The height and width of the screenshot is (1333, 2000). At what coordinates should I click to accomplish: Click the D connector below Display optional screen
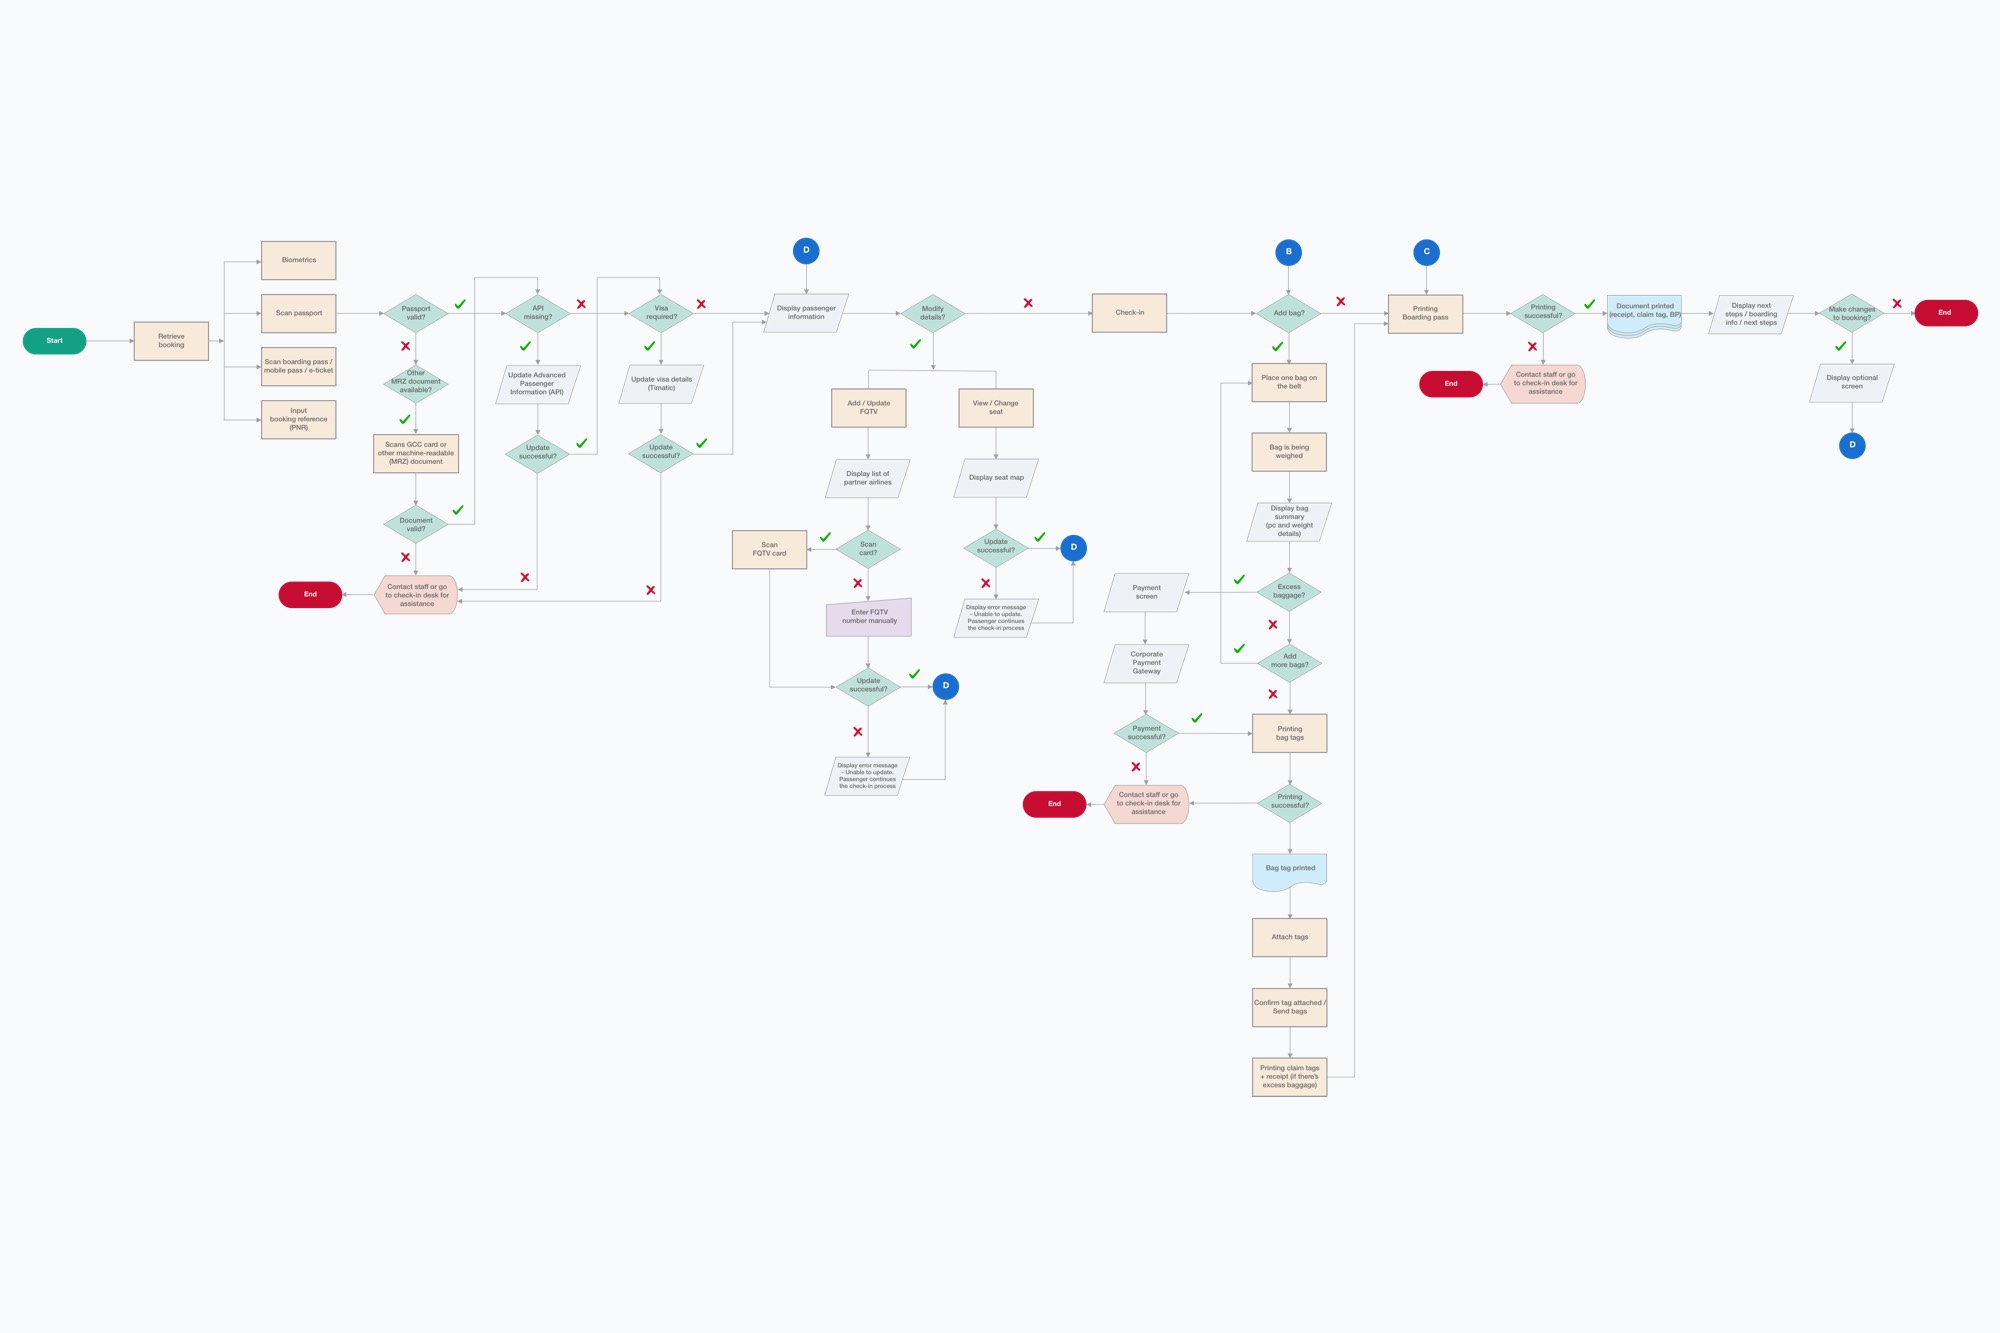(1851, 445)
